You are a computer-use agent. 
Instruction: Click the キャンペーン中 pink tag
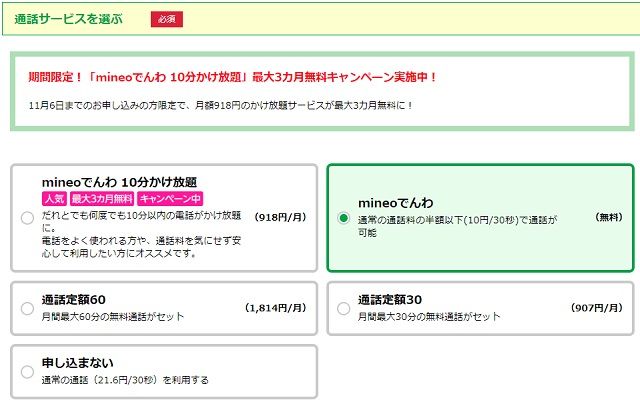tap(170, 199)
